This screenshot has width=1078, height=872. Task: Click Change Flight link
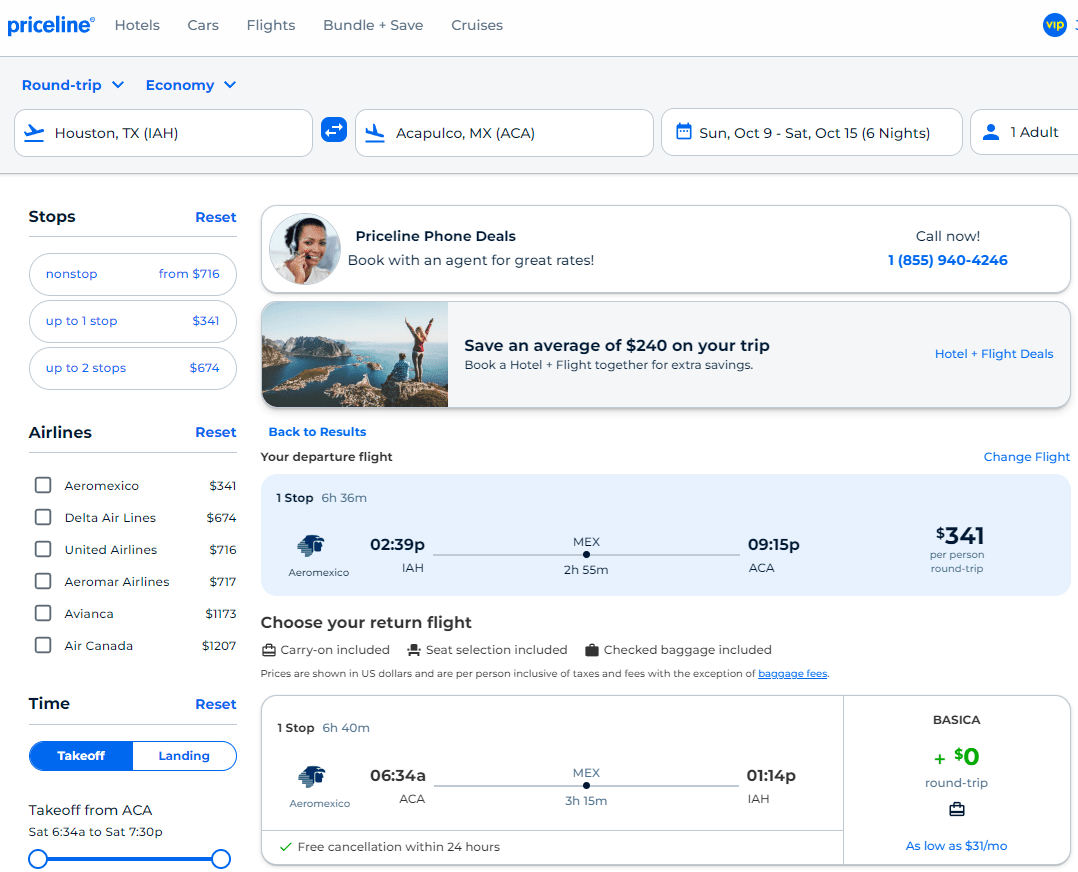pos(1026,457)
